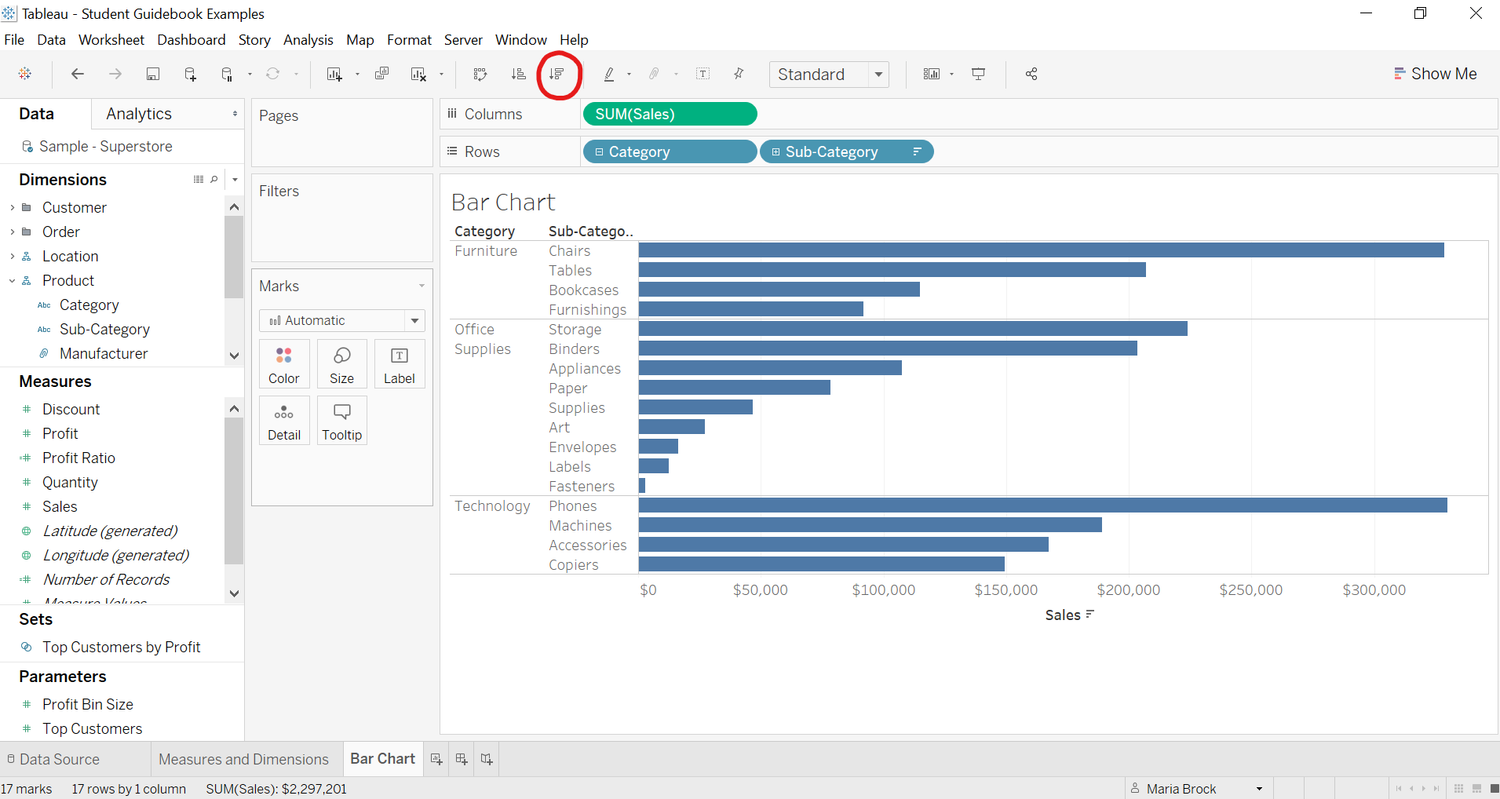Open the Show Me panel
The image size is (1500, 799).
[1436, 73]
